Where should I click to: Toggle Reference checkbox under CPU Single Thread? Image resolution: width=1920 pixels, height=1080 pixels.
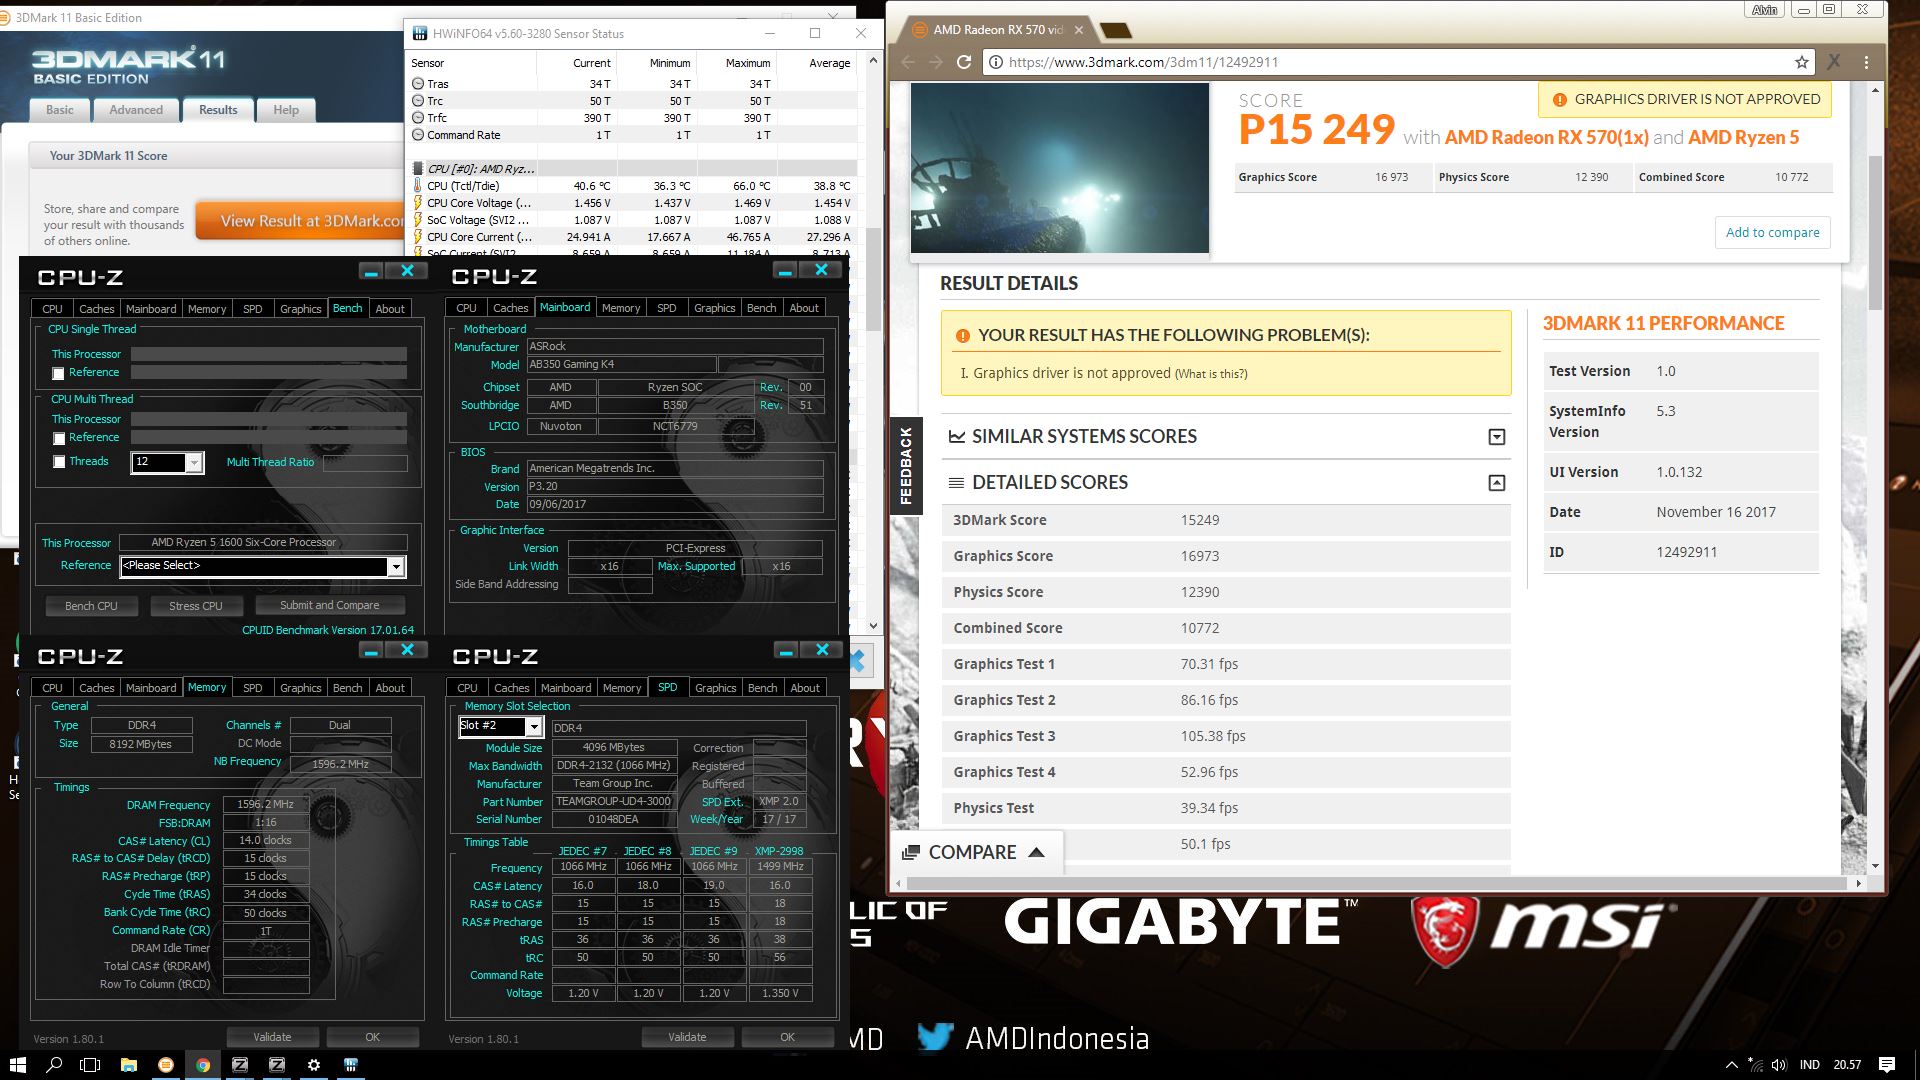point(59,373)
